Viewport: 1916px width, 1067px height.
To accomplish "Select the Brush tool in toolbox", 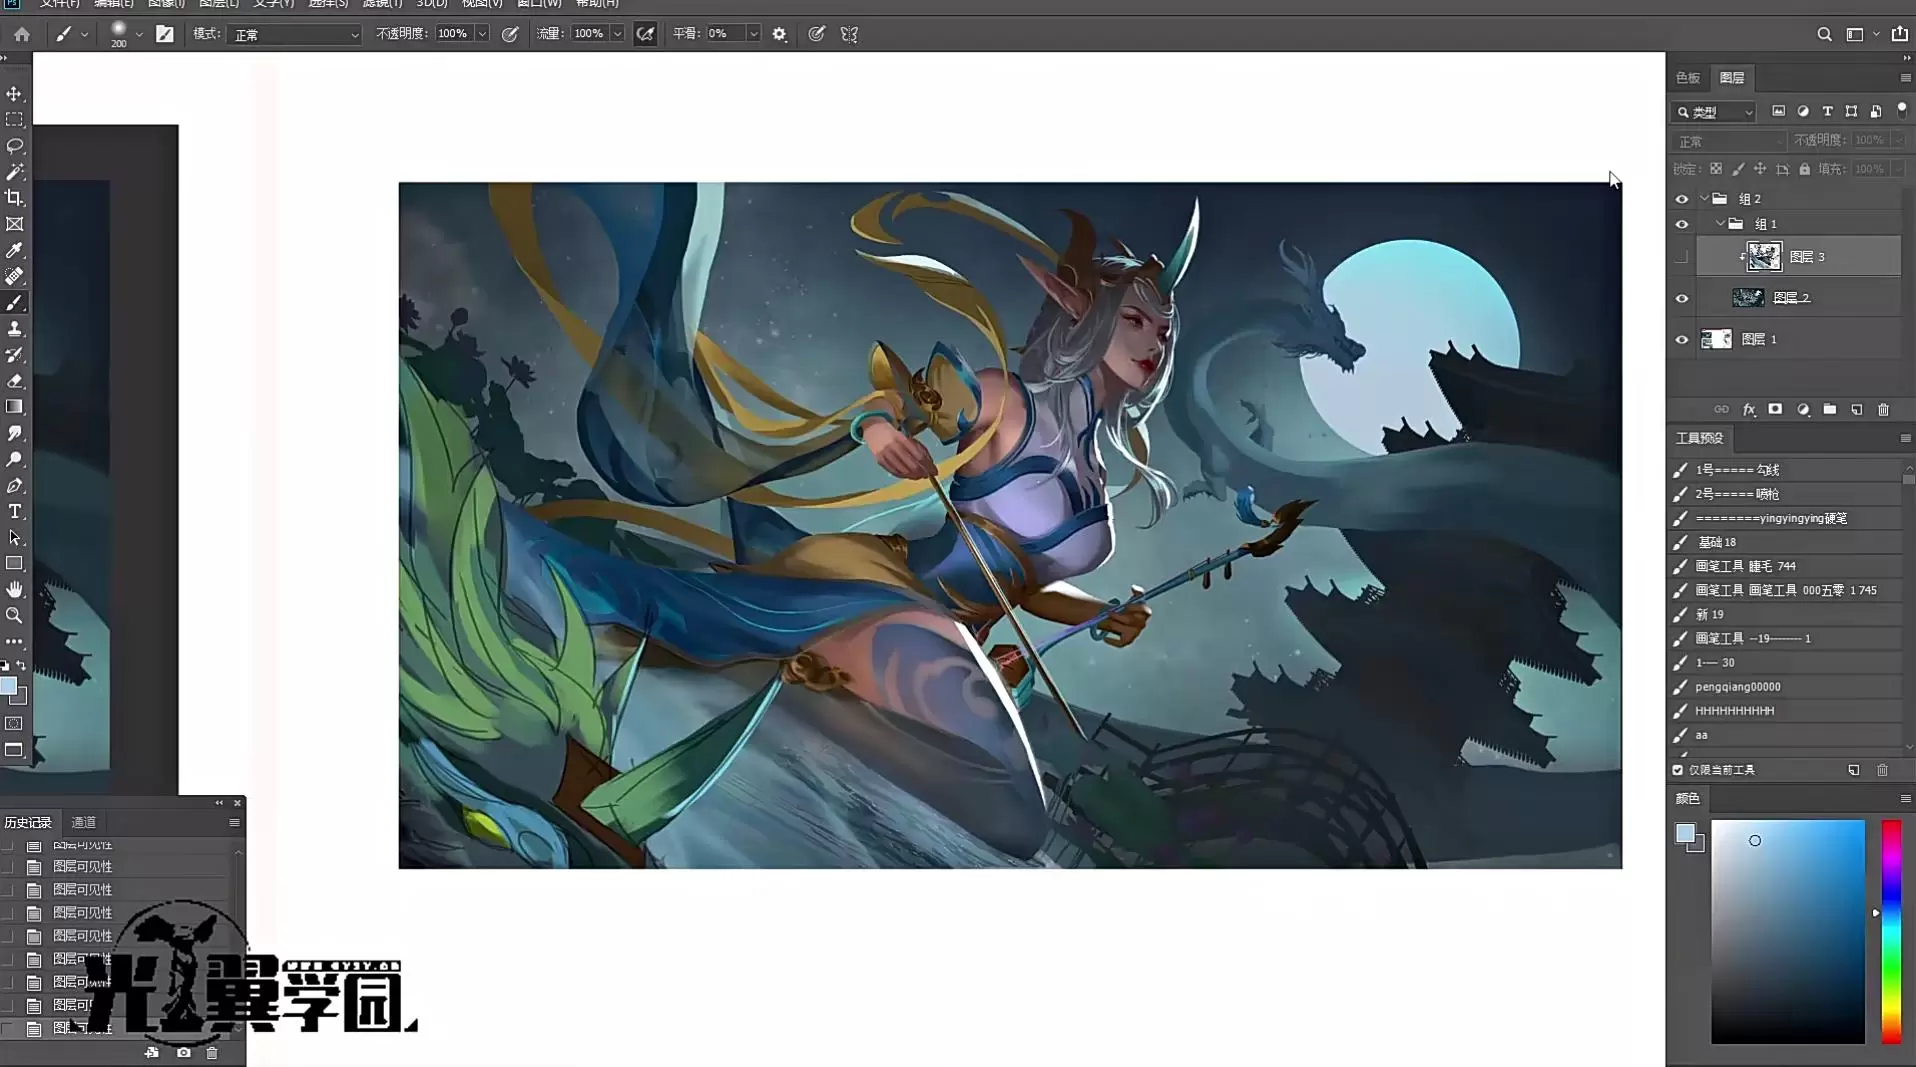I will pyautogui.click(x=14, y=302).
